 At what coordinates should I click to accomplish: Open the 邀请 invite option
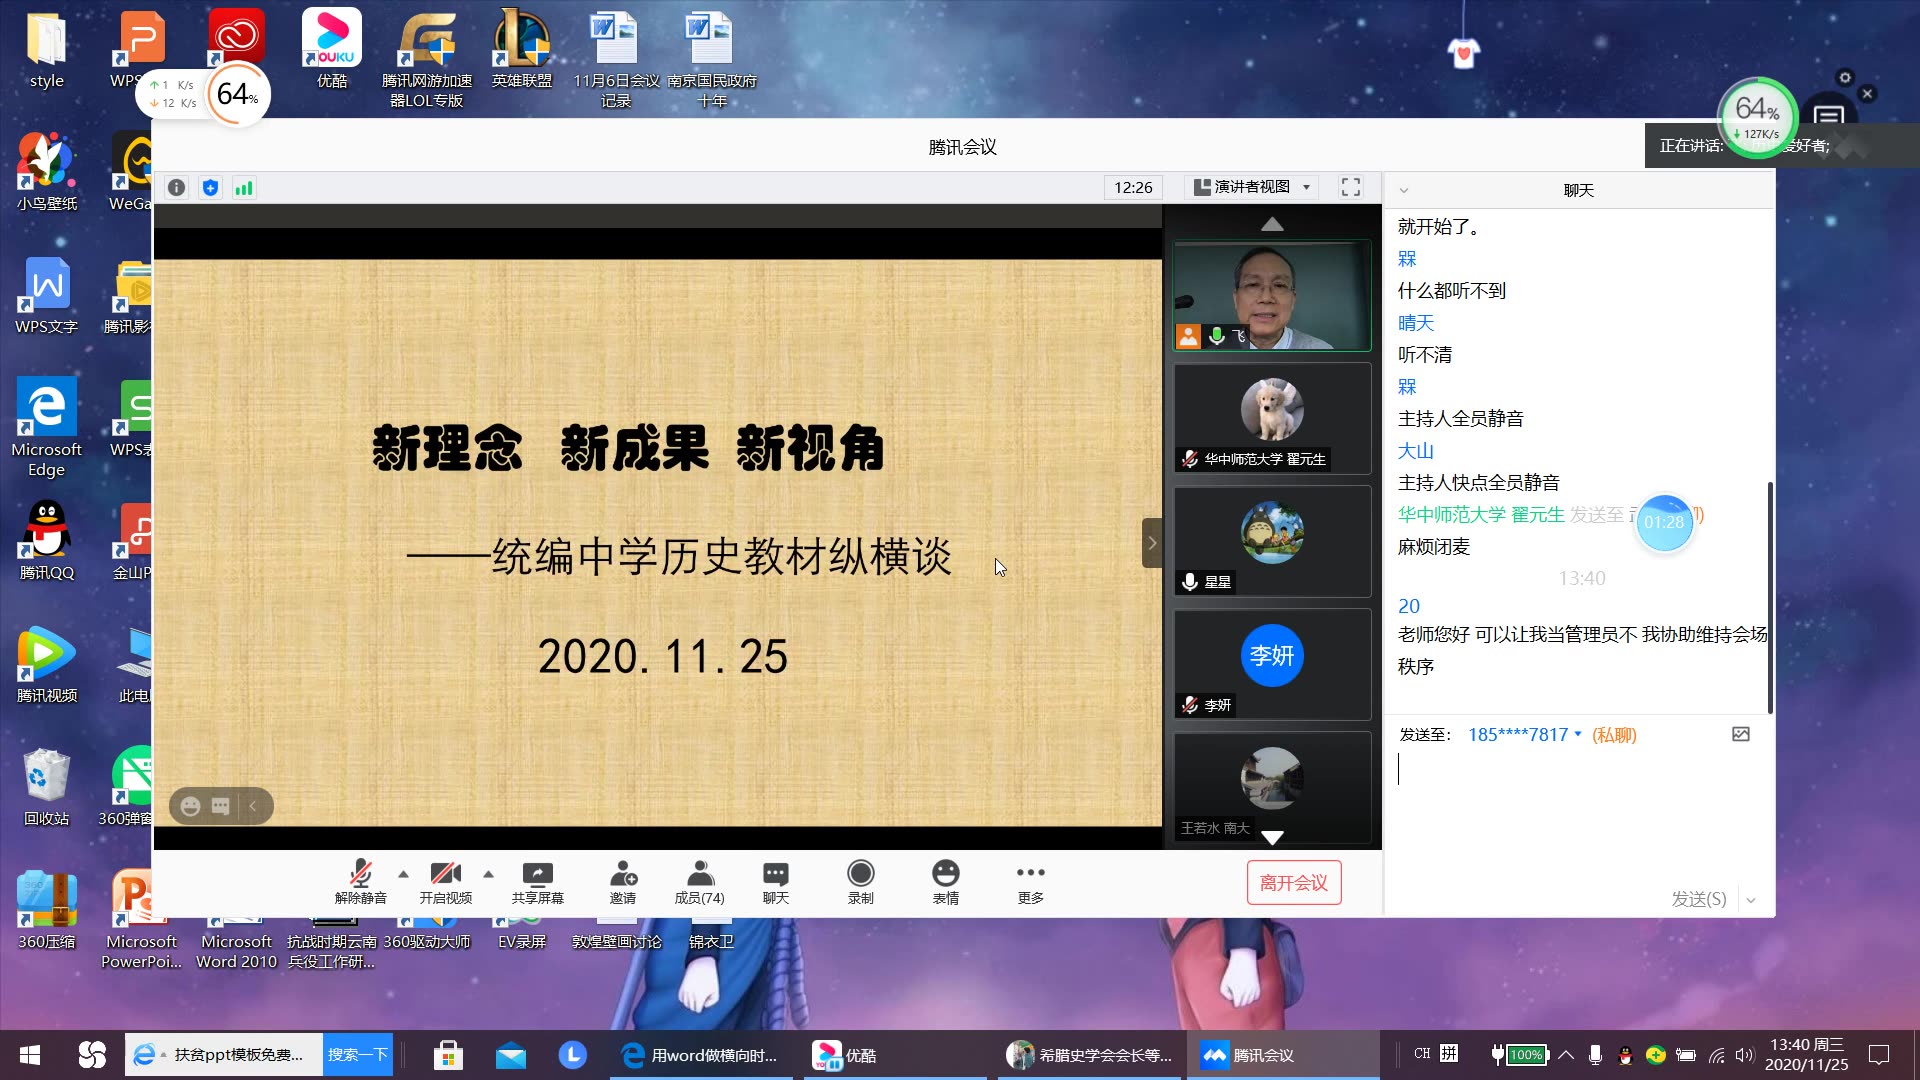[x=623, y=882]
